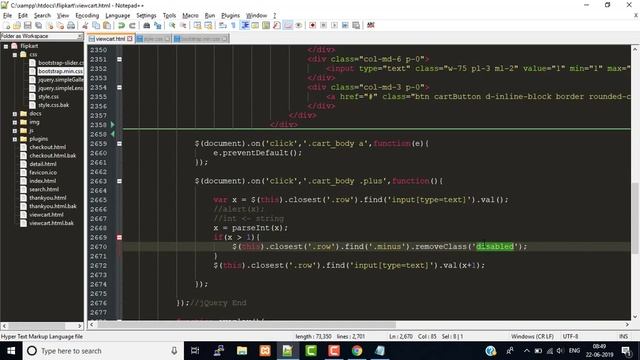Toggle synchronized horizontal scrolling
Screen dimensions: 640x360
(208, 25)
